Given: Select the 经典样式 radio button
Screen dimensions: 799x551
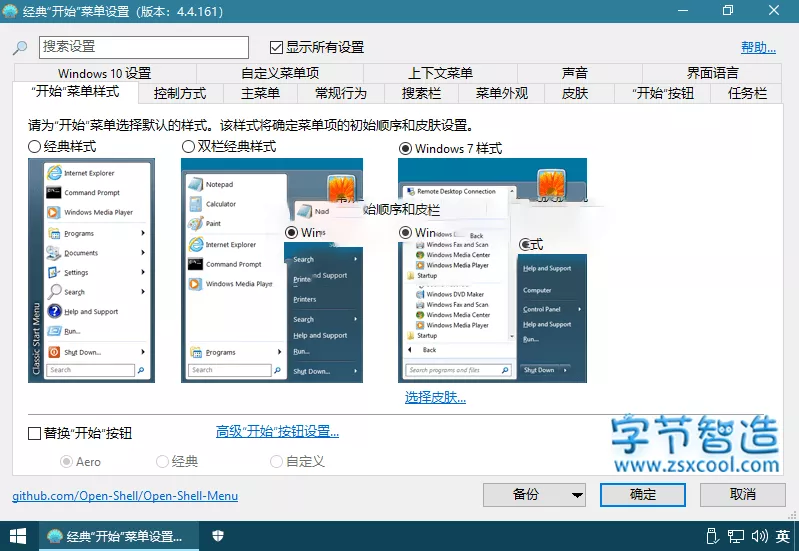Looking at the screenshot, I should coord(34,147).
